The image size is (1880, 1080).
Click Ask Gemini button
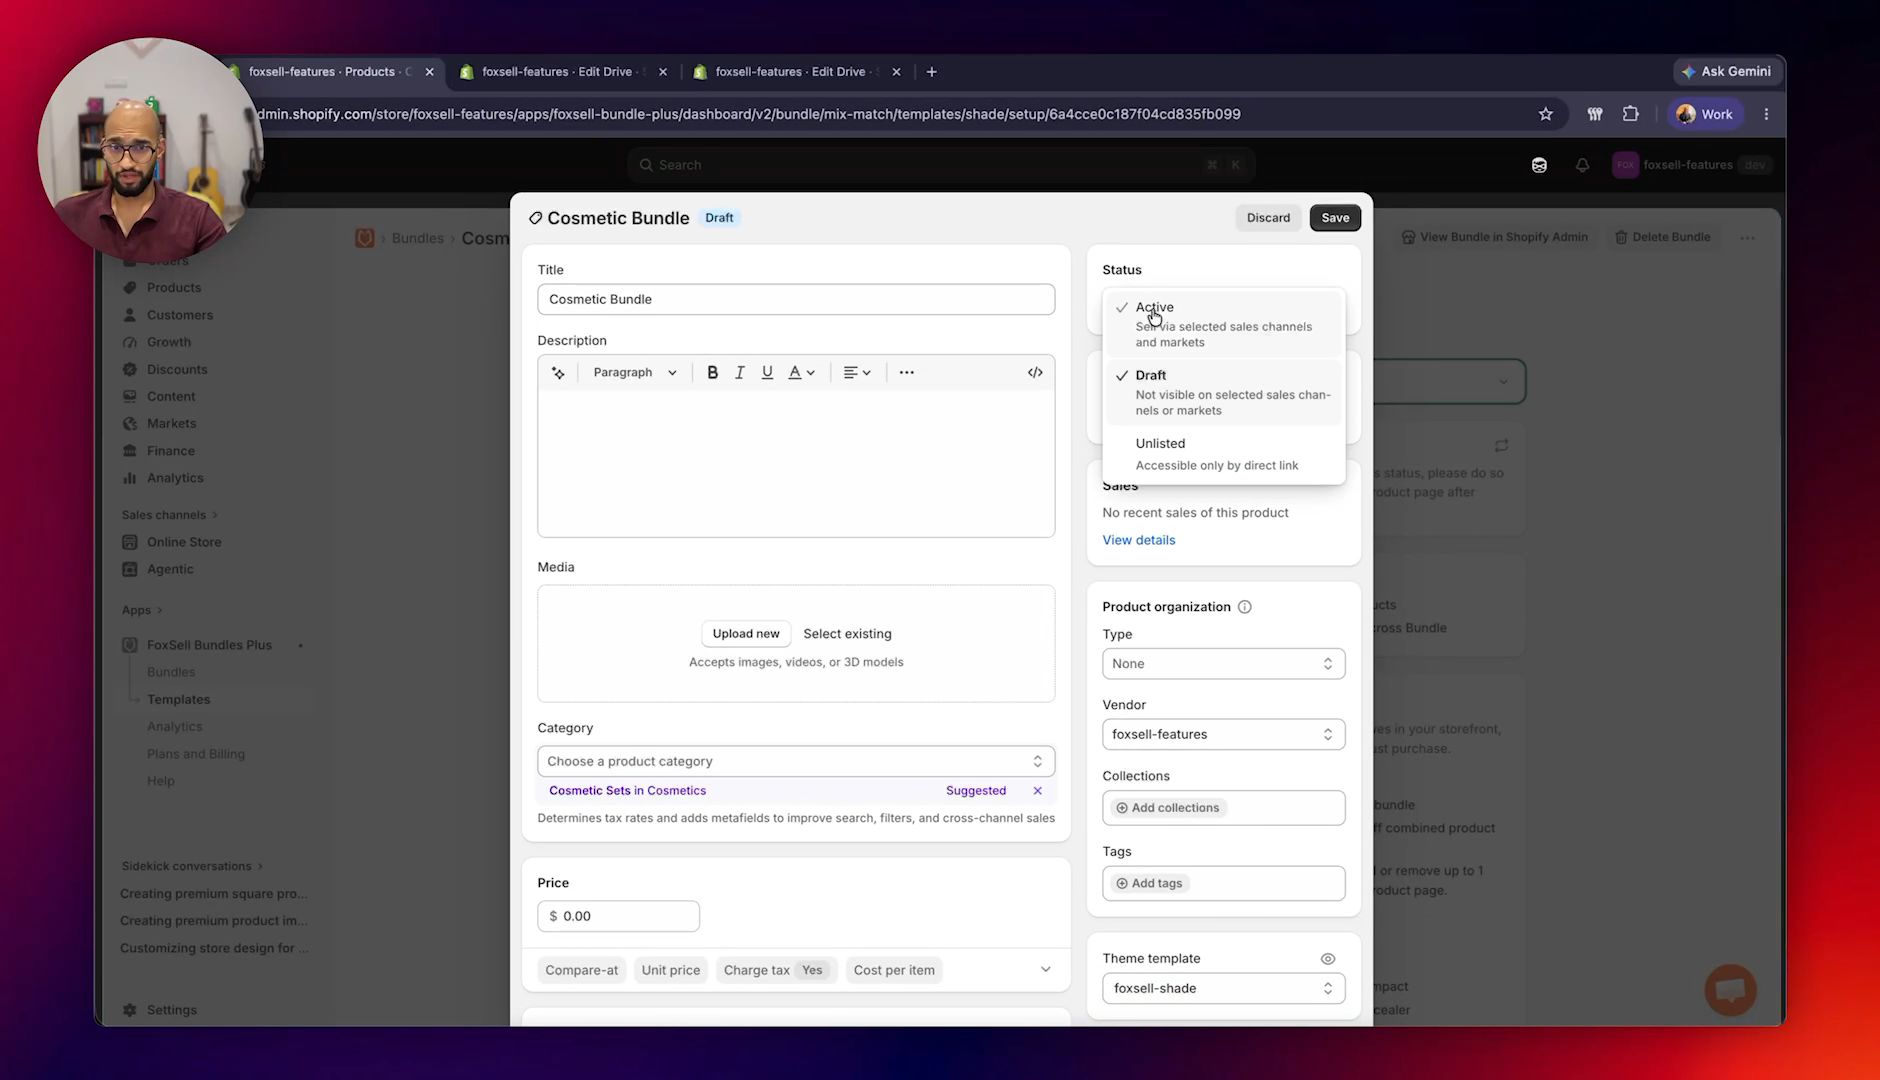pyautogui.click(x=1727, y=71)
